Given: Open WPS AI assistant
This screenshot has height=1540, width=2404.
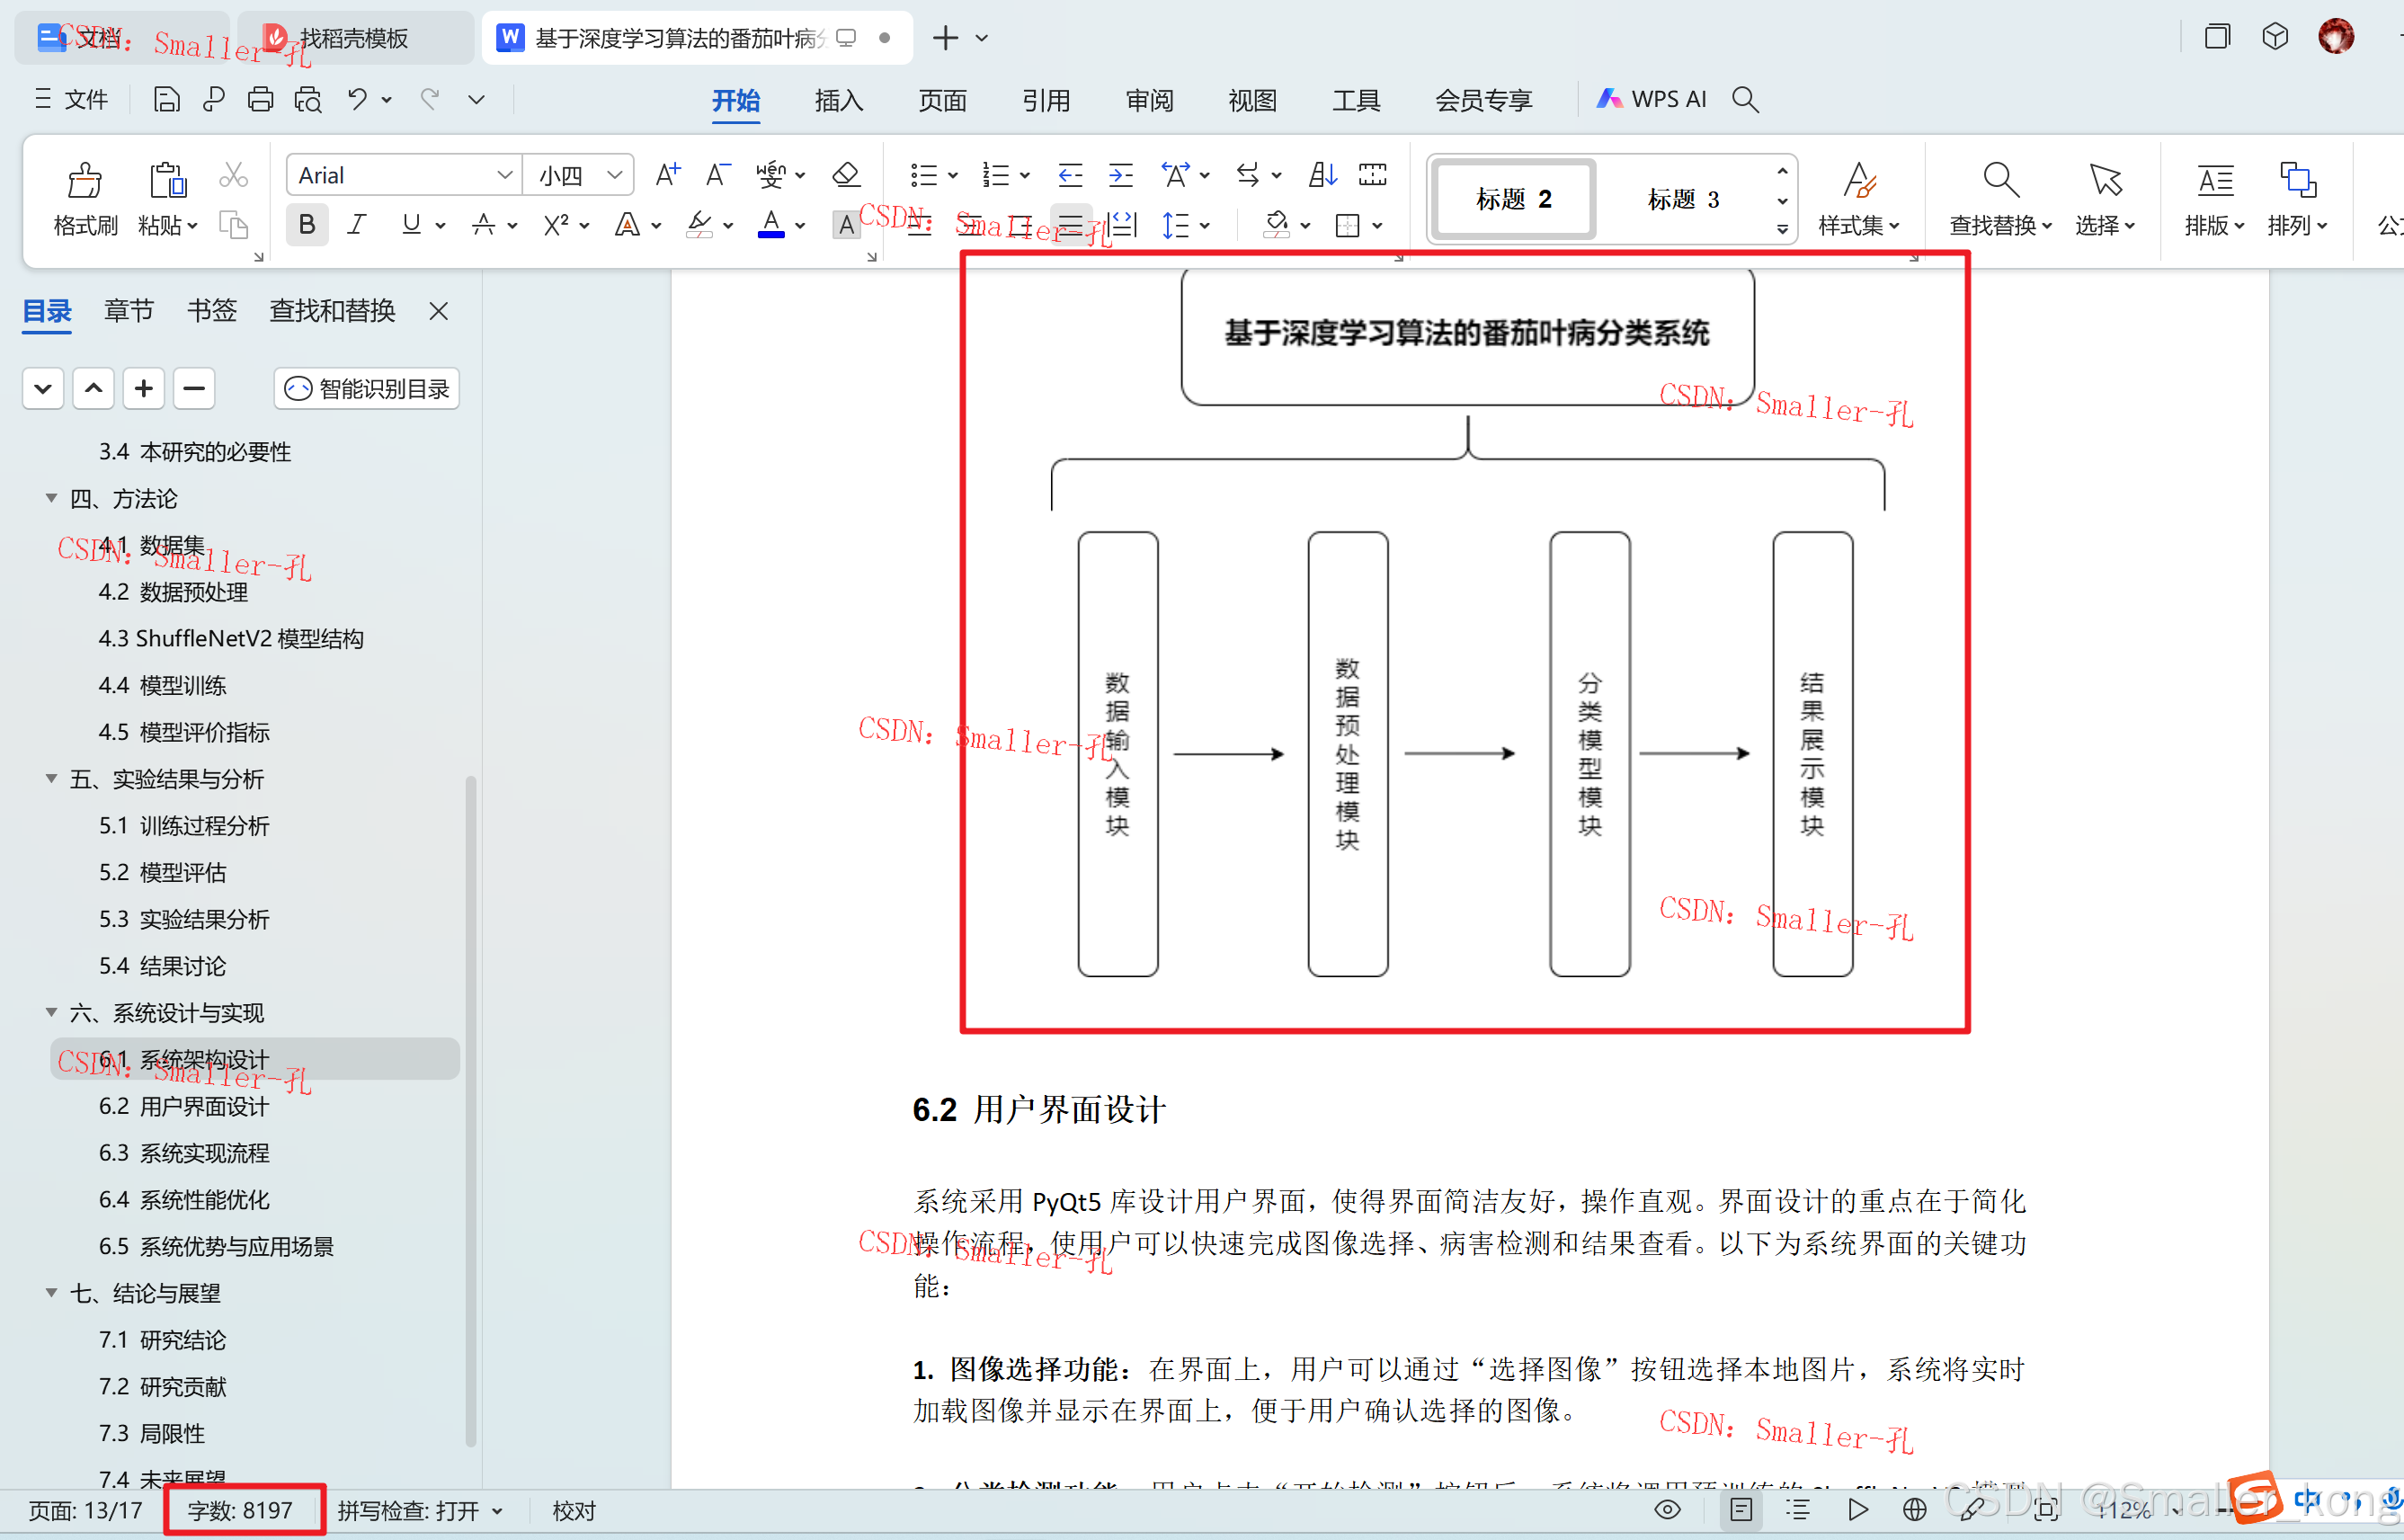Looking at the screenshot, I should tap(1652, 99).
